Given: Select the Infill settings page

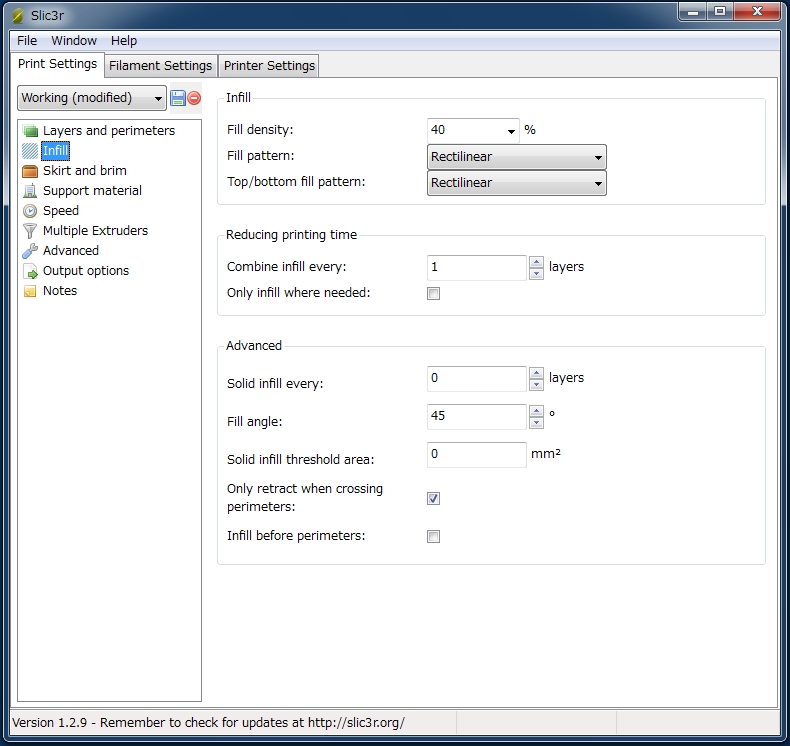Looking at the screenshot, I should (55, 151).
